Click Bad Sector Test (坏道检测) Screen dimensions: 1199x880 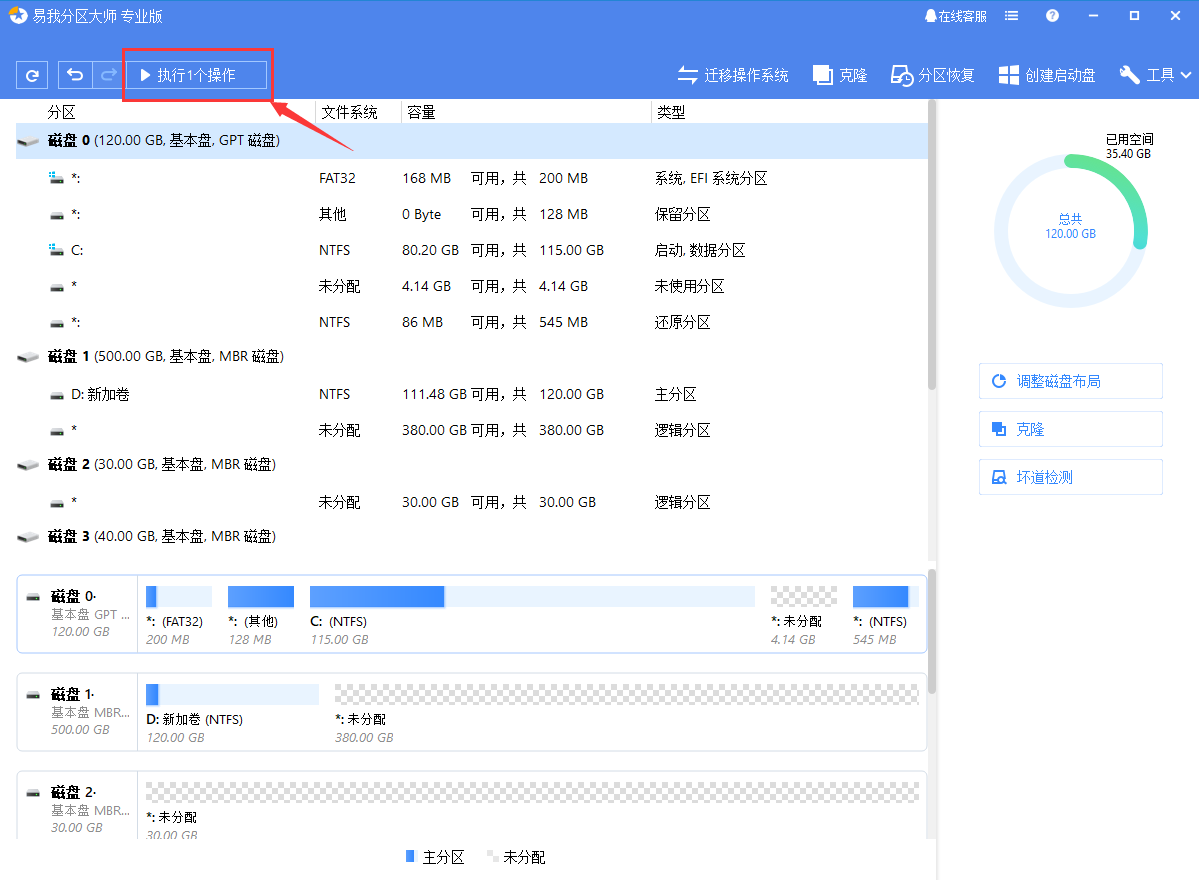pyautogui.click(x=1070, y=477)
